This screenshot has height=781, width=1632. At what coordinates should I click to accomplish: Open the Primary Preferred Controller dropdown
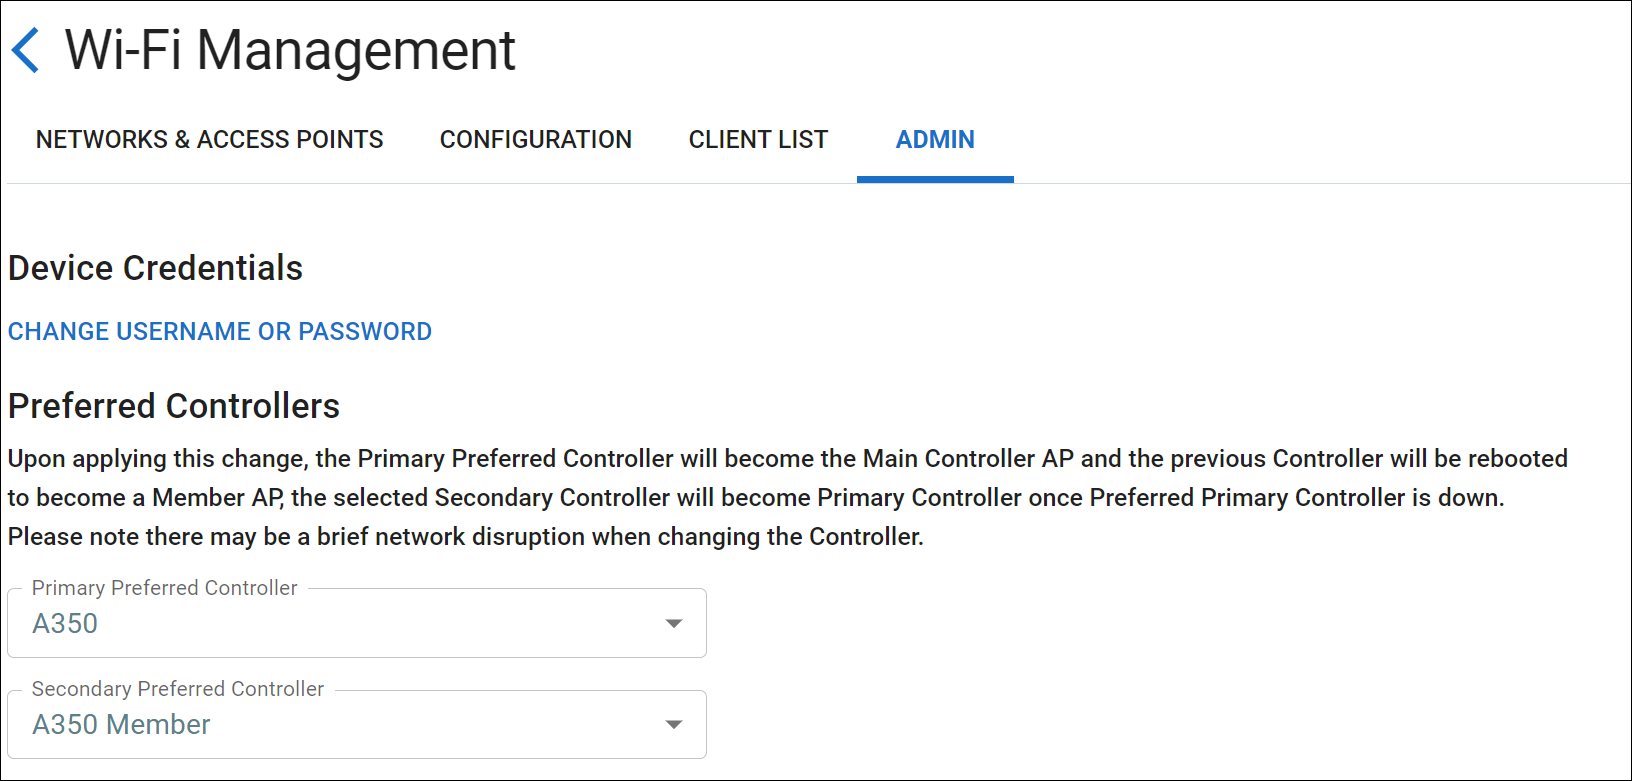coord(356,623)
